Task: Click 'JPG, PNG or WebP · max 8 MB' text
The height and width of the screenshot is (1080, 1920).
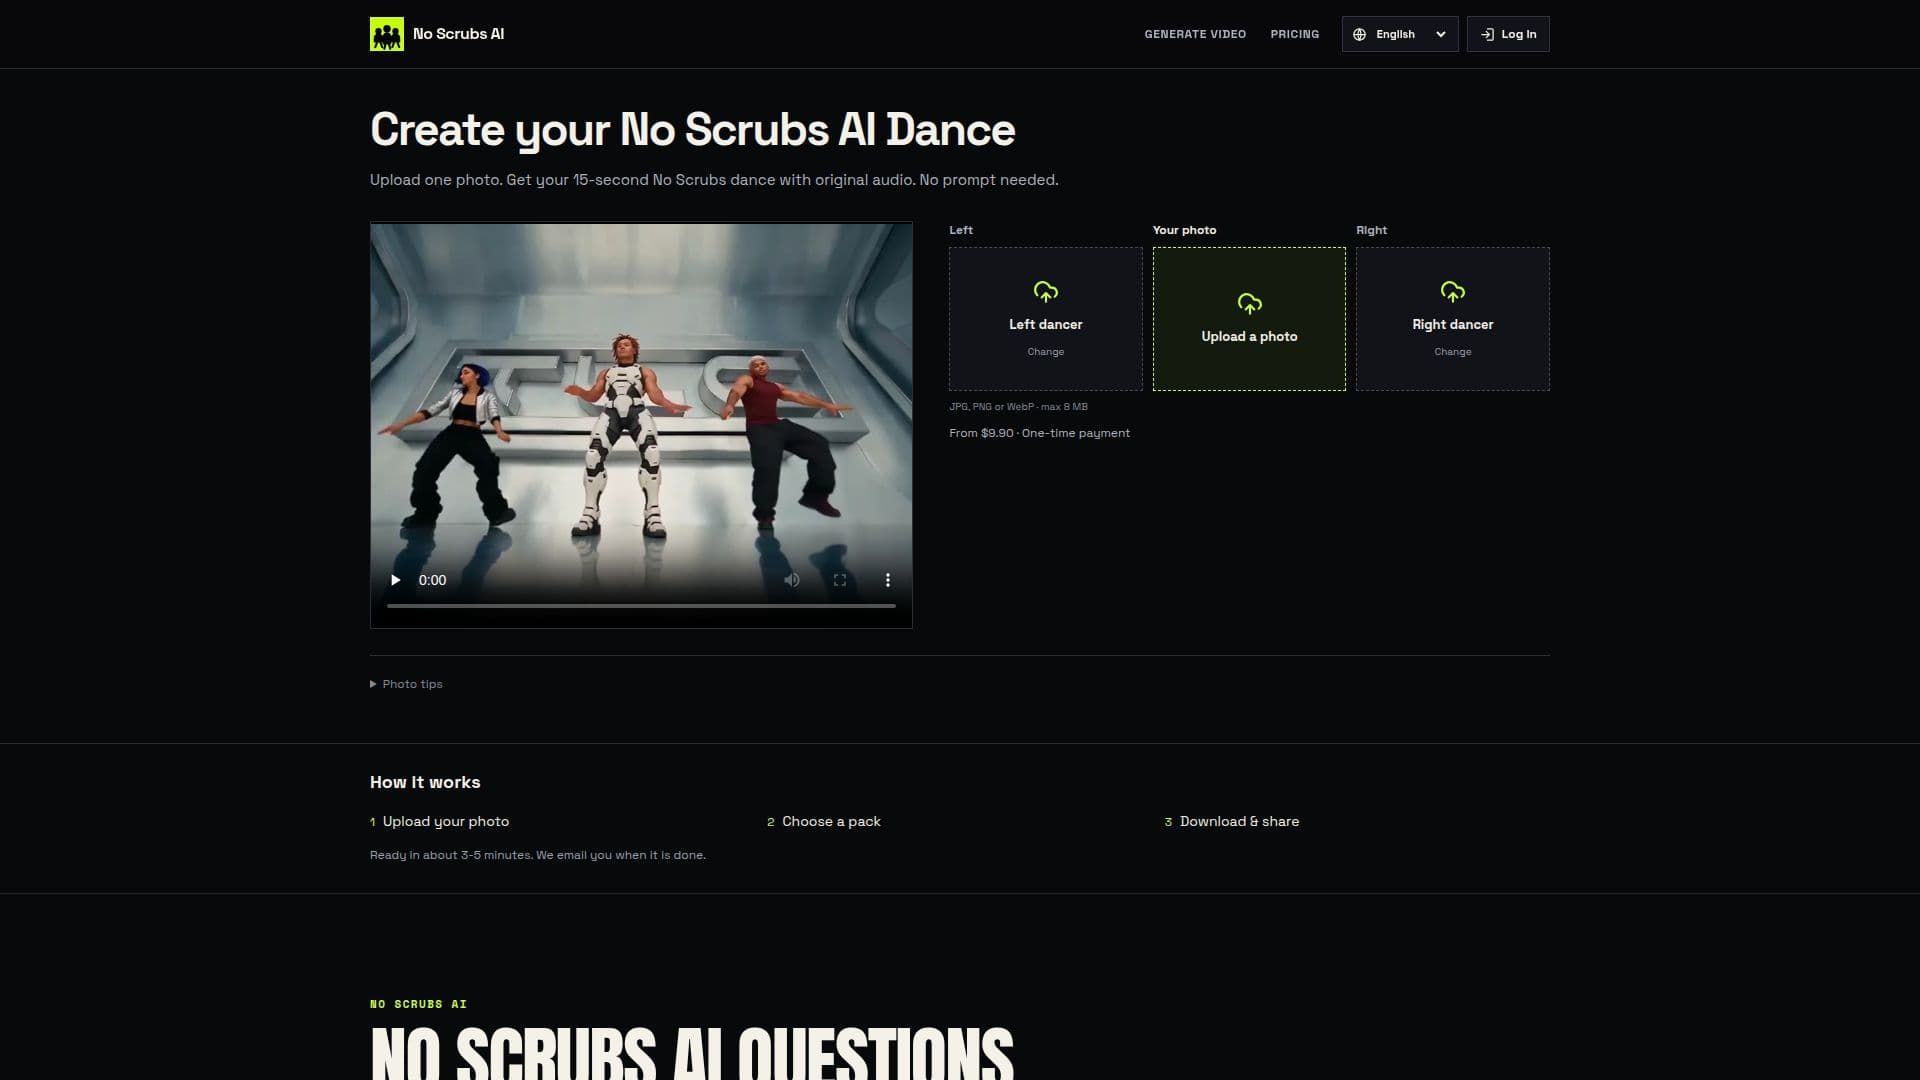Action: click(x=1018, y=407)
